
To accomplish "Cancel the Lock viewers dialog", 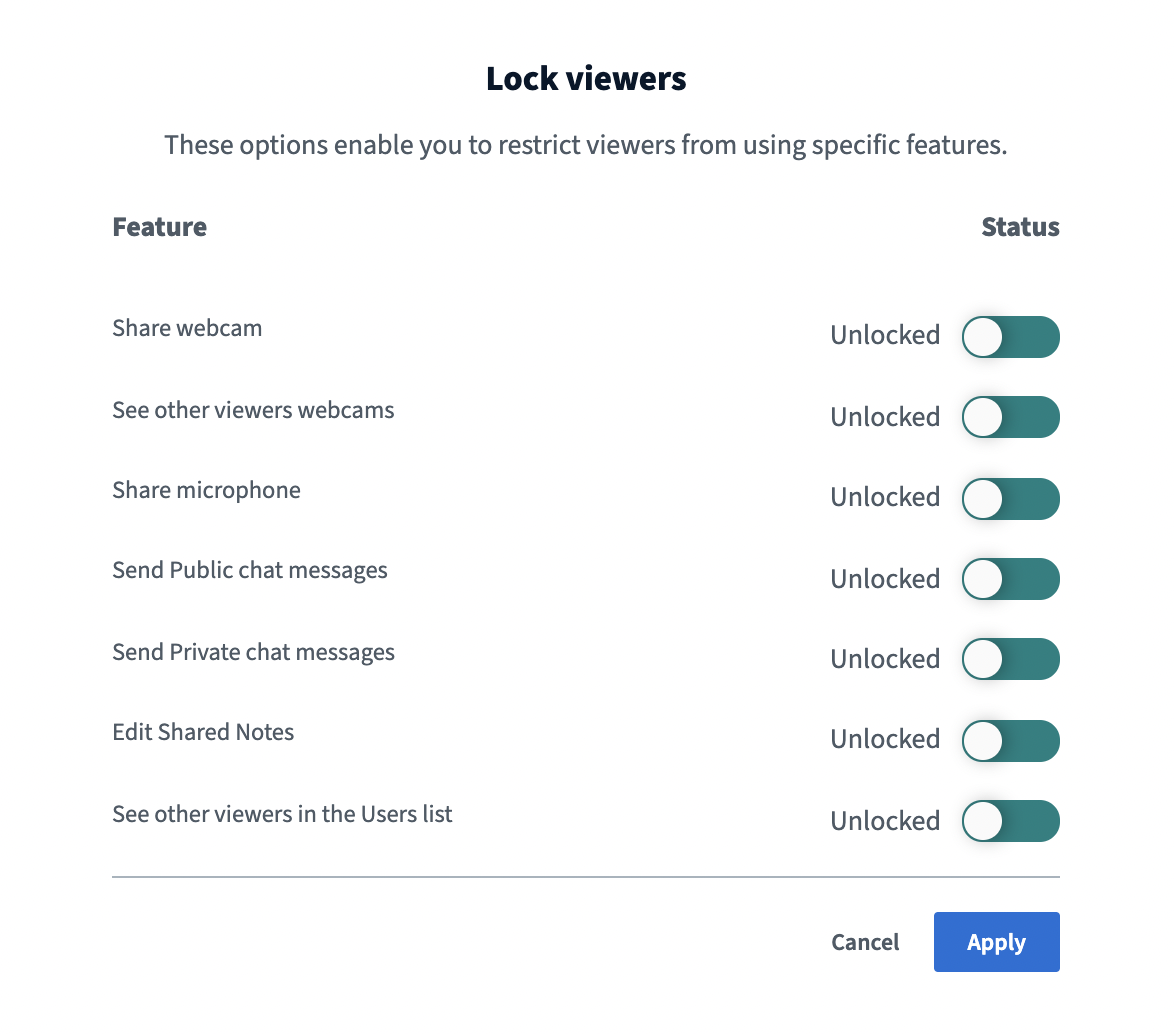I will coord(865,942).
